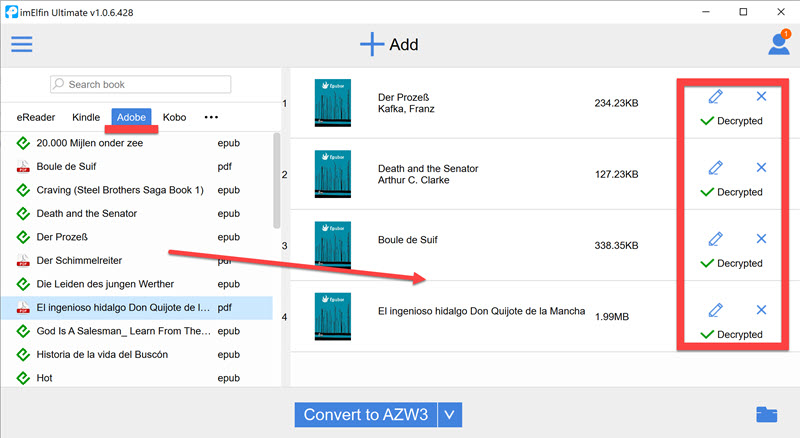This screenshot has height=438, width=800.
Task: Open the Death and the Senator cover thumbnail
Action: click(x=333, y=174)
